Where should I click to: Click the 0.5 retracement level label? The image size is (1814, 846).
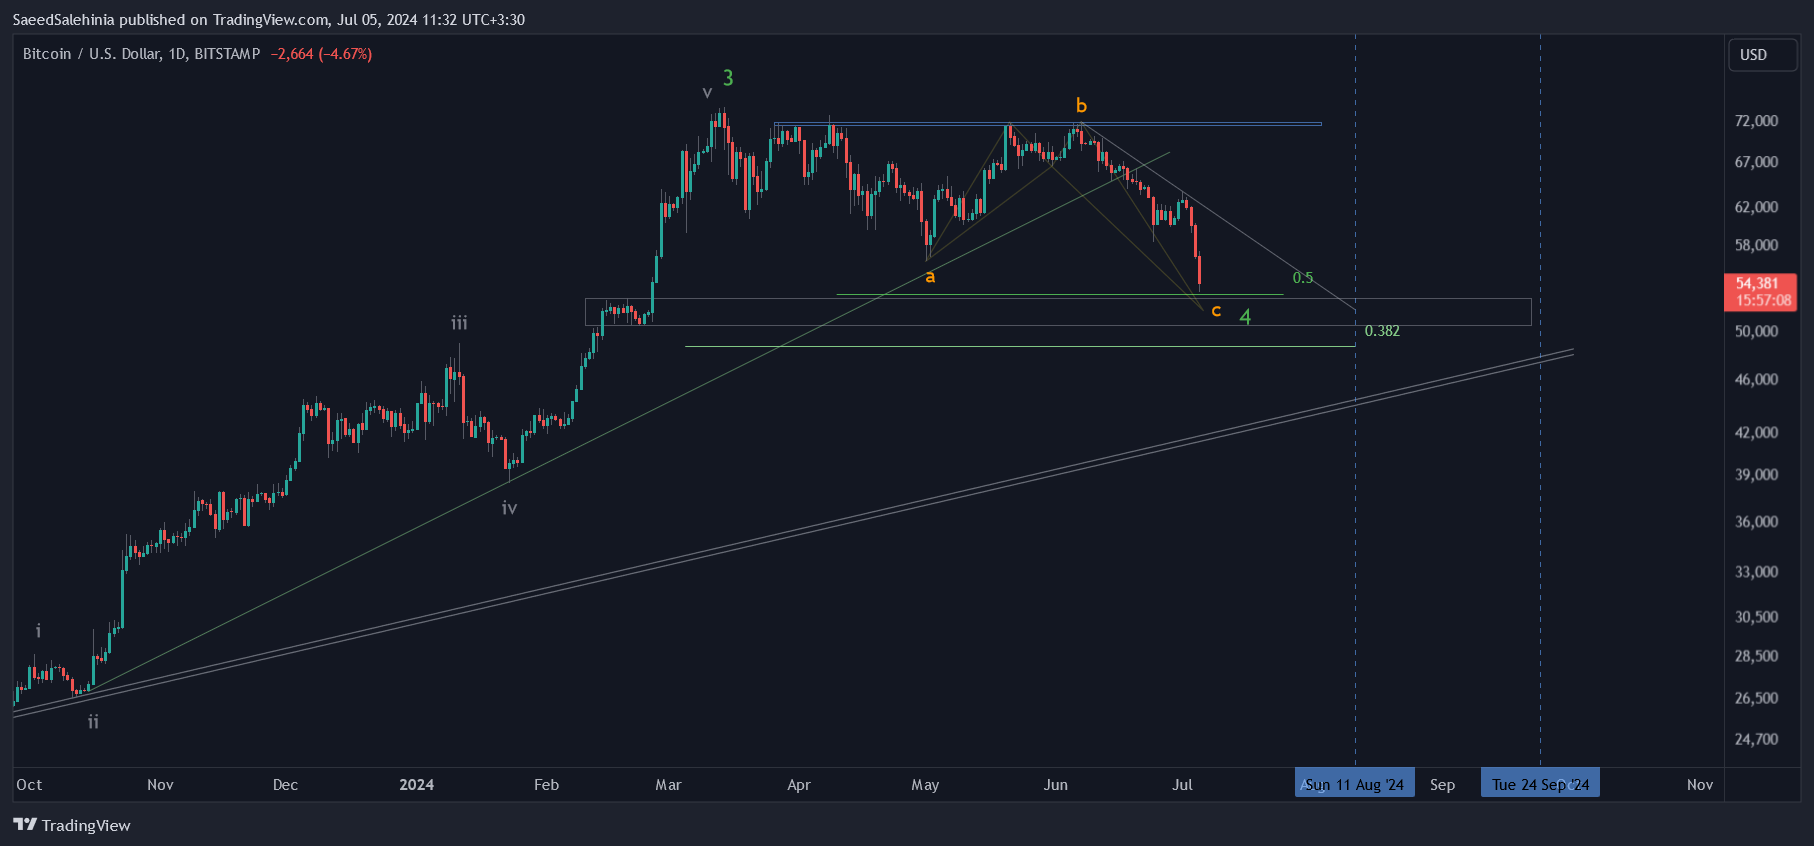1302,278
